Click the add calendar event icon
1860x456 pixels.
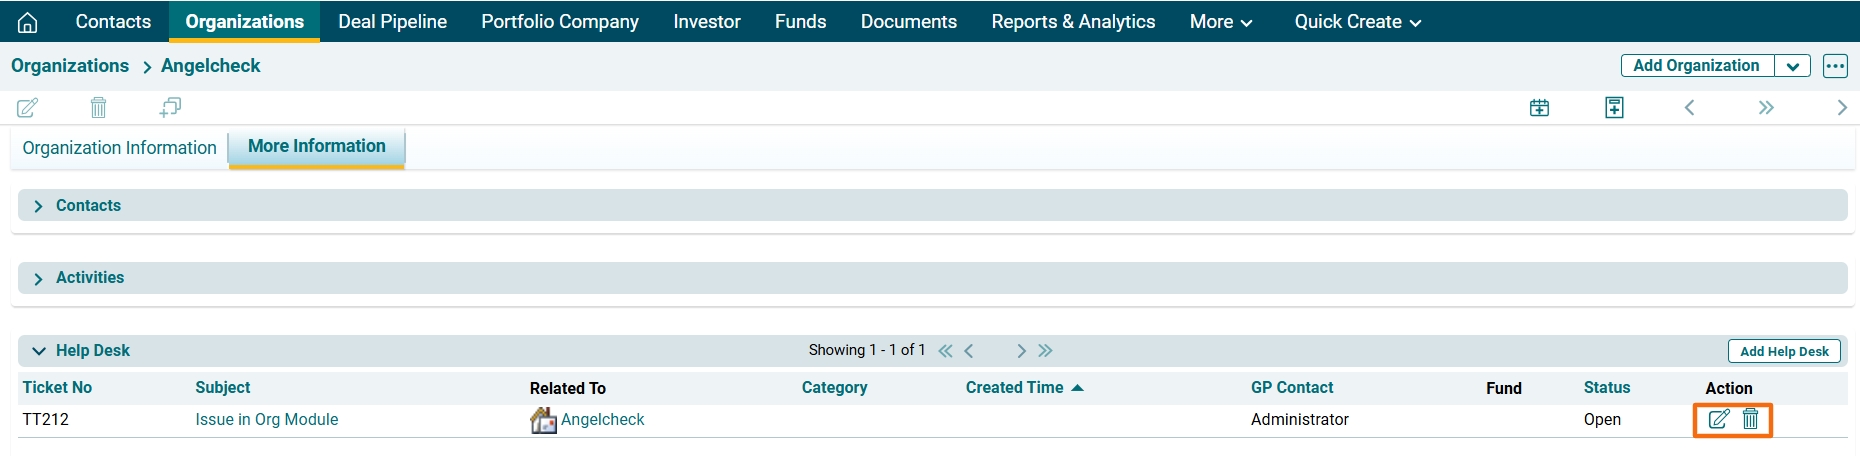click(x=1539, y=108)
